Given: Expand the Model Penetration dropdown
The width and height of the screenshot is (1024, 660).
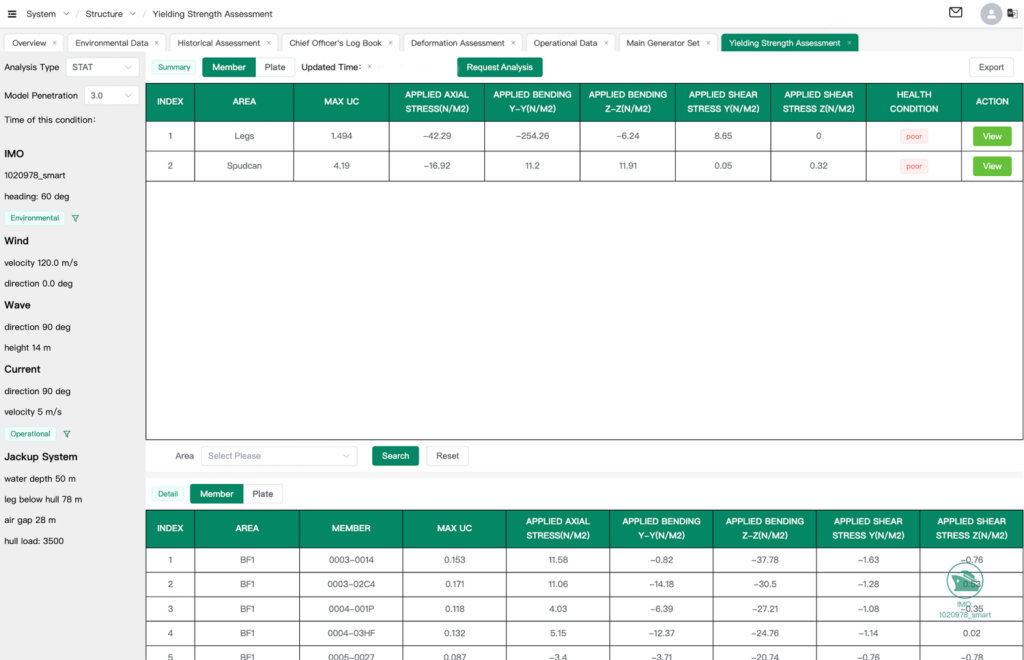Looking at the screenshot, I should click(111, 96).
